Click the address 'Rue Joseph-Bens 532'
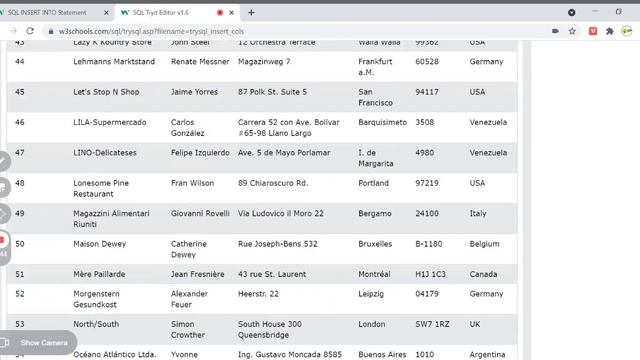The width and height of the screenshot is (640, 360). coord(278,244)
